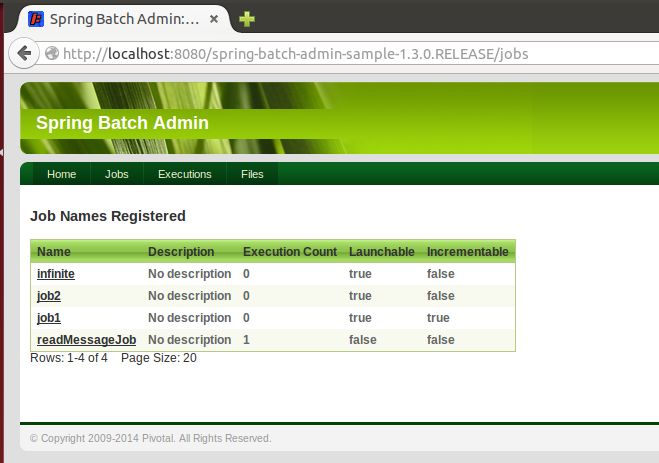Click the Launchable column header
This screenshot has height=463, width=659.
(x=382, y=252)
